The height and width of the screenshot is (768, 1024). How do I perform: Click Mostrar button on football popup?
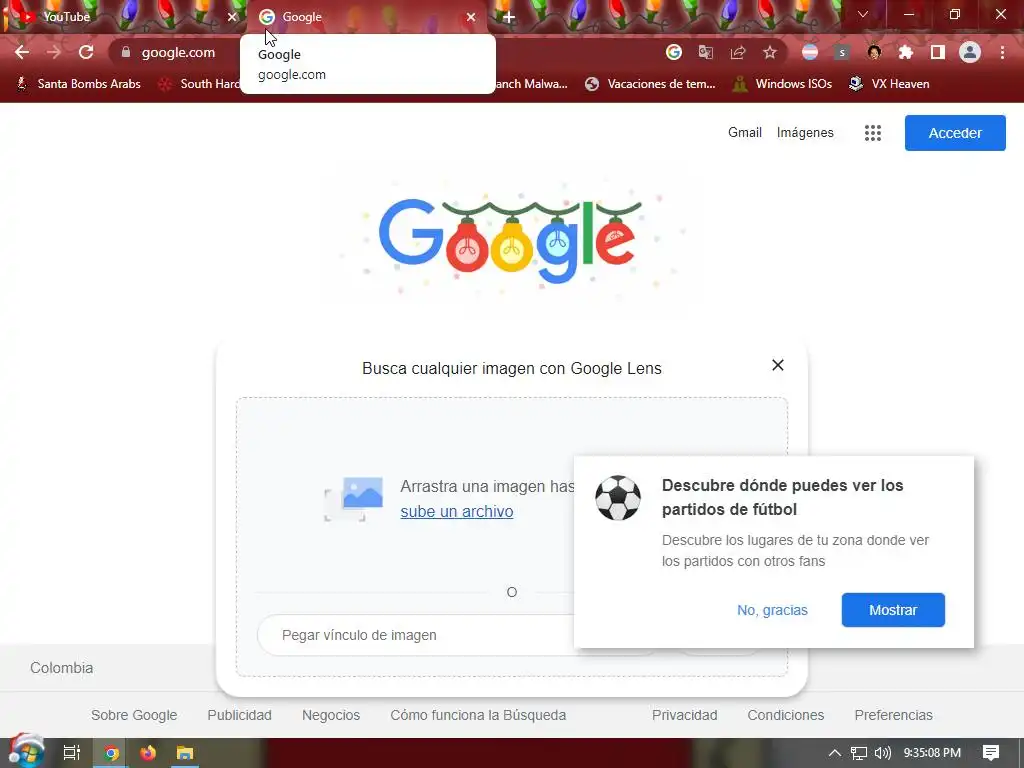893,610
